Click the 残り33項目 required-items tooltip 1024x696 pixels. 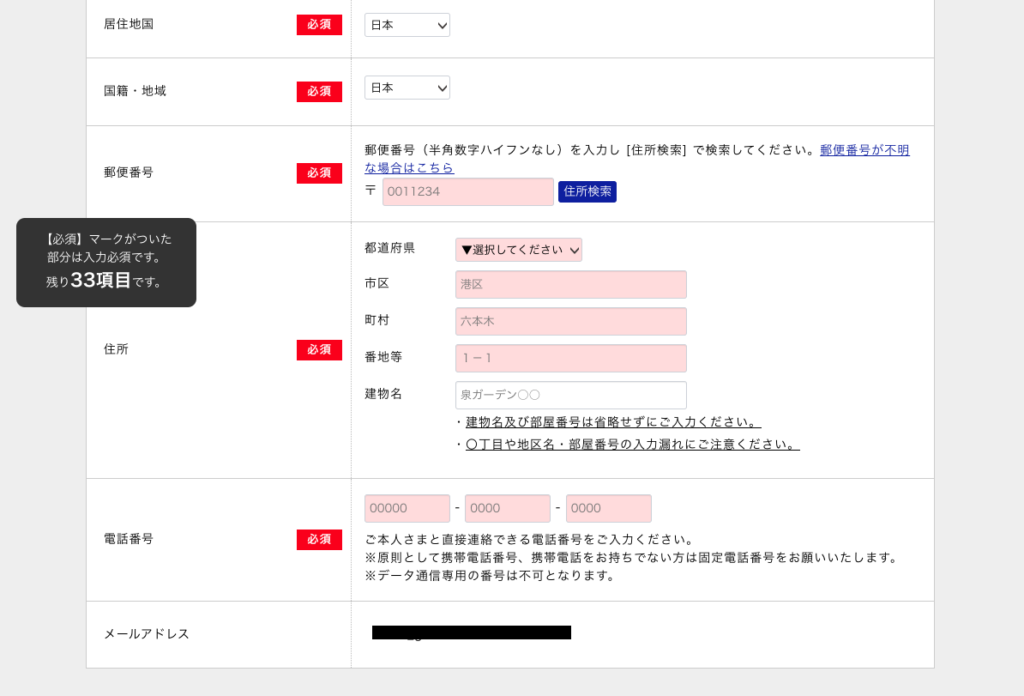click(x=106, y=262)
